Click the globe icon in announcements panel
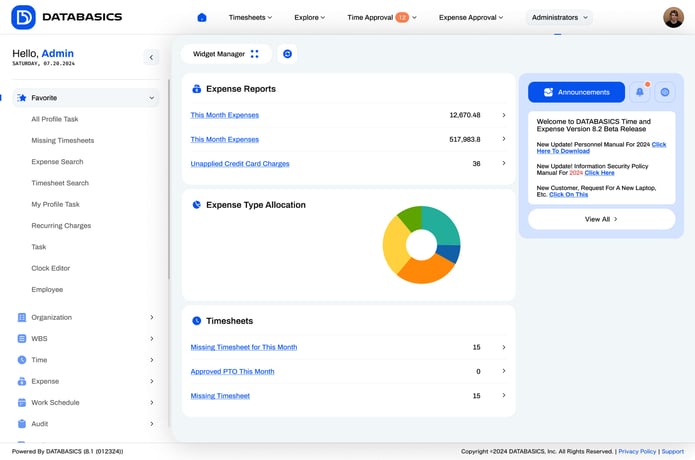695x460 pixels. pos(665,92)
